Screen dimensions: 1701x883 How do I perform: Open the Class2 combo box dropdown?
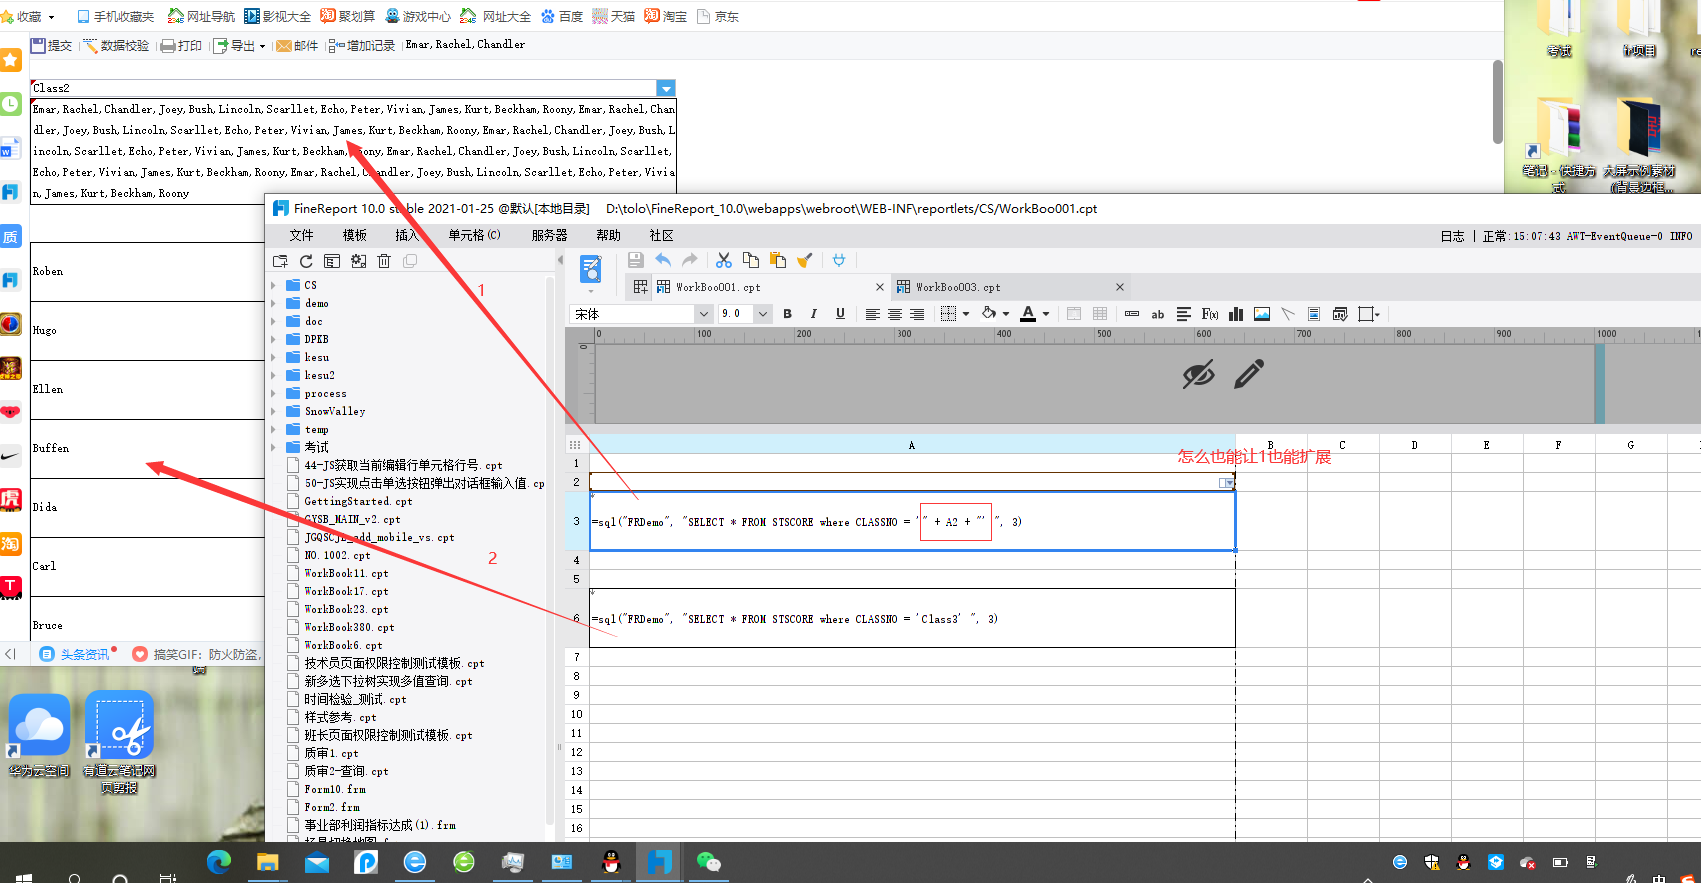[666, 88]
